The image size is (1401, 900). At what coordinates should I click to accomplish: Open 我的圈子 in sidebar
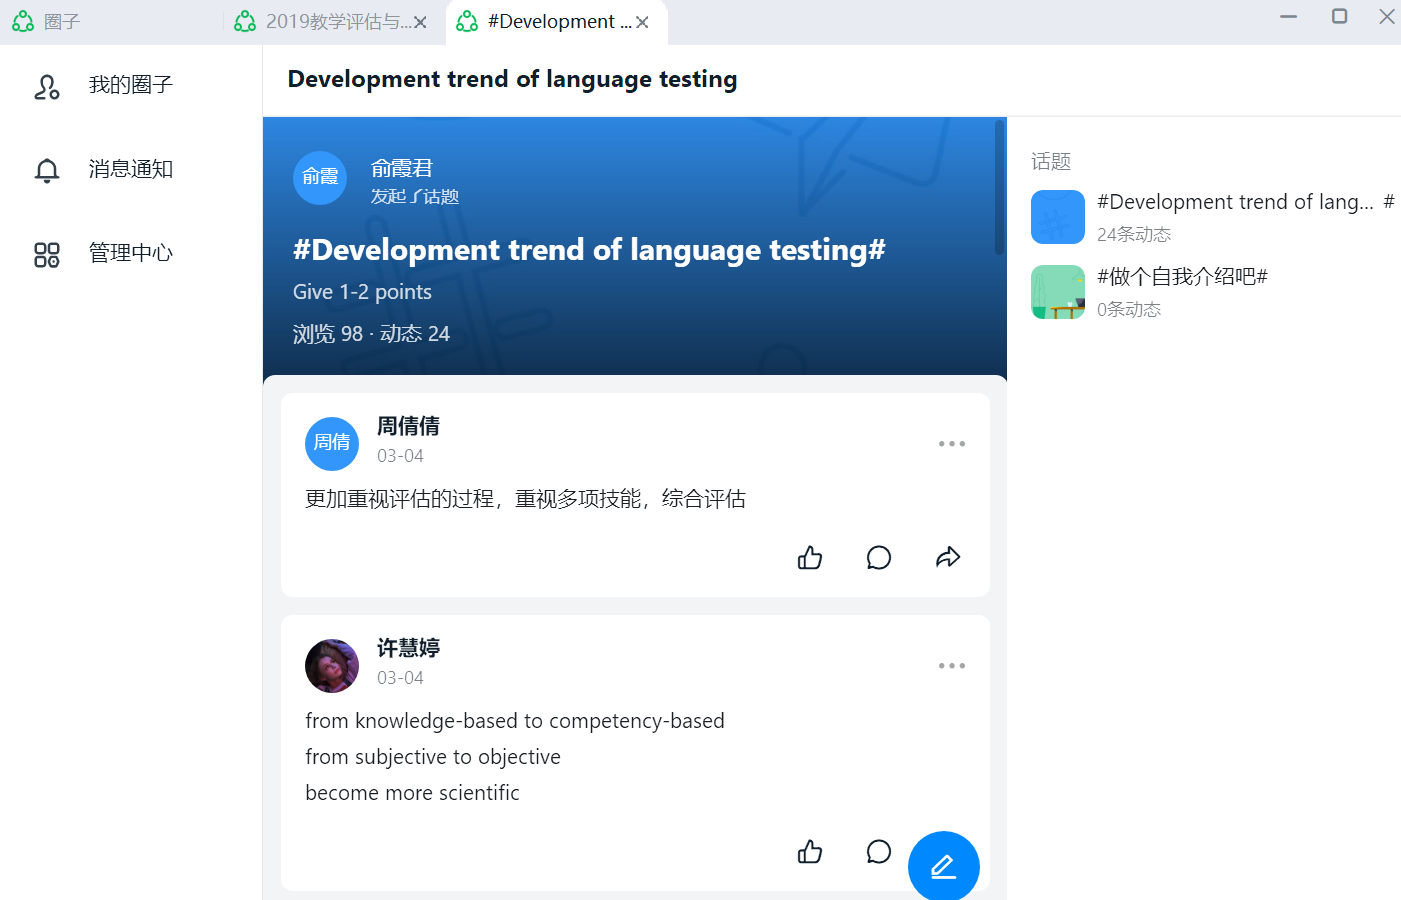click(130, 86)
